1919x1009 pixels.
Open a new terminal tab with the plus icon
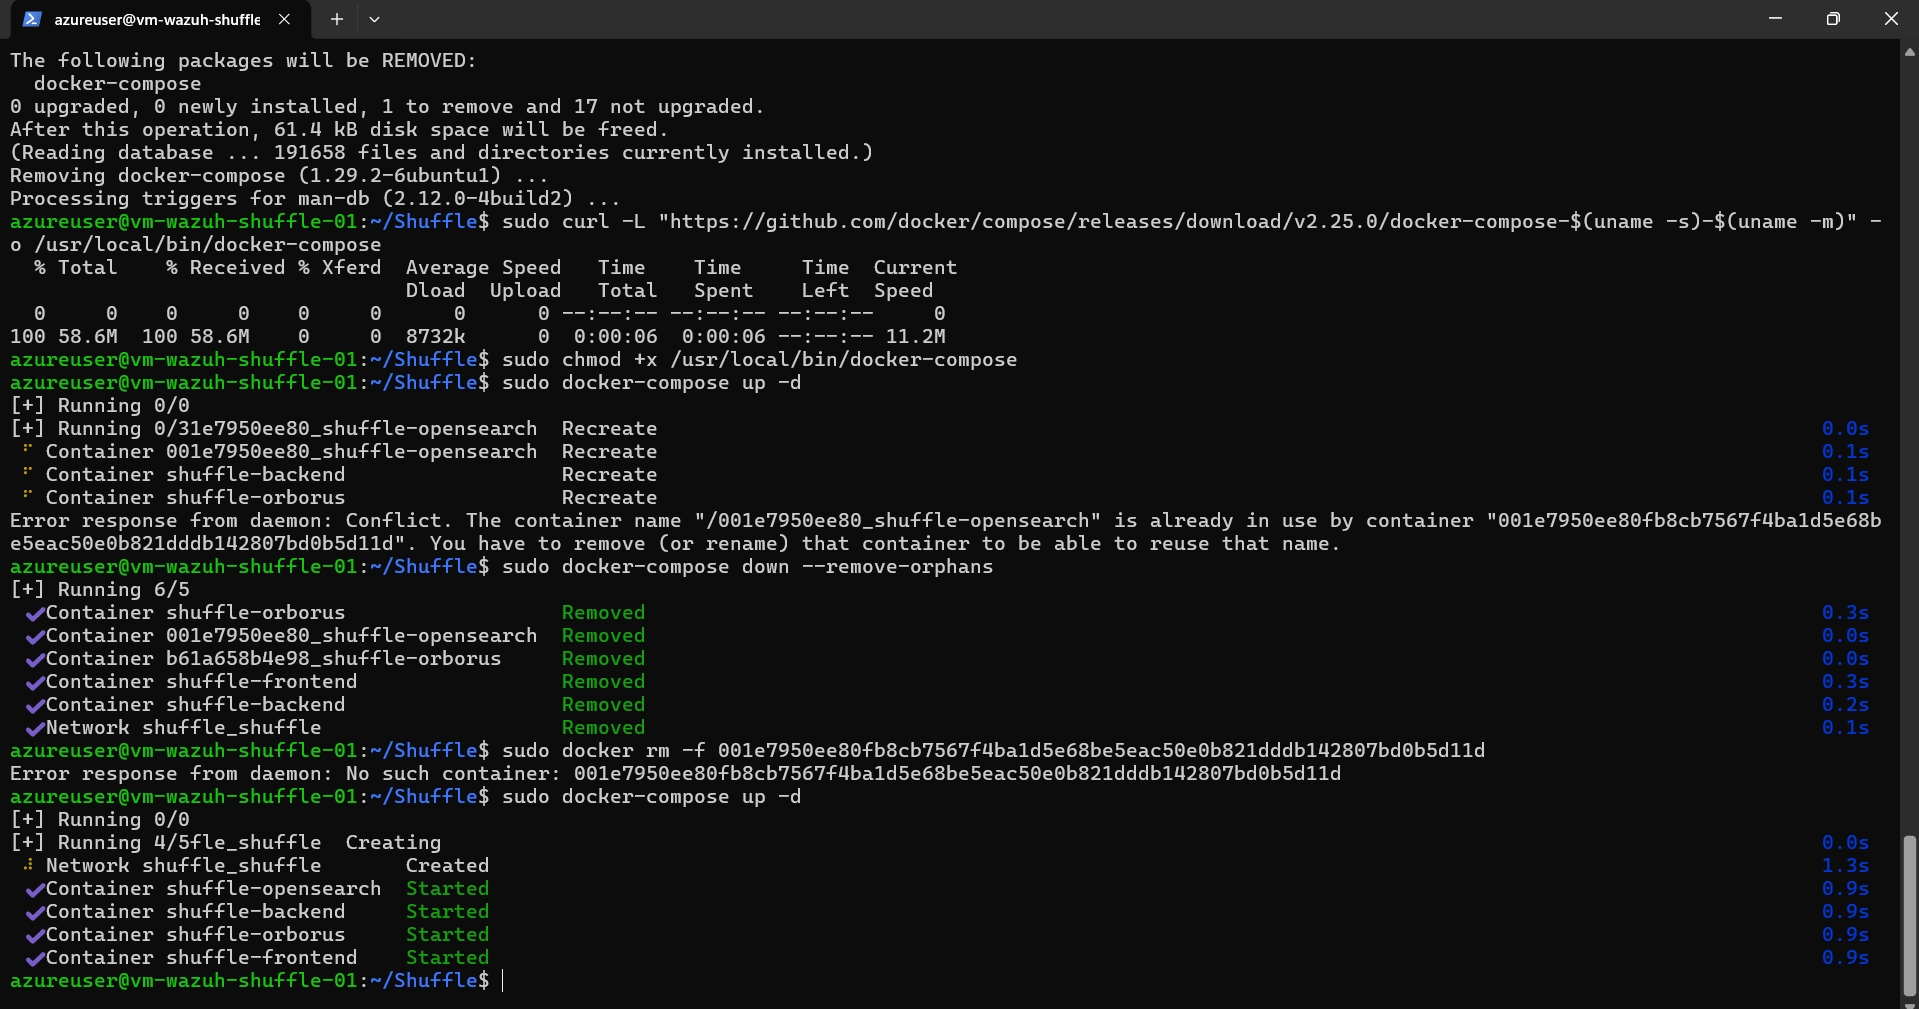point(336,19)
